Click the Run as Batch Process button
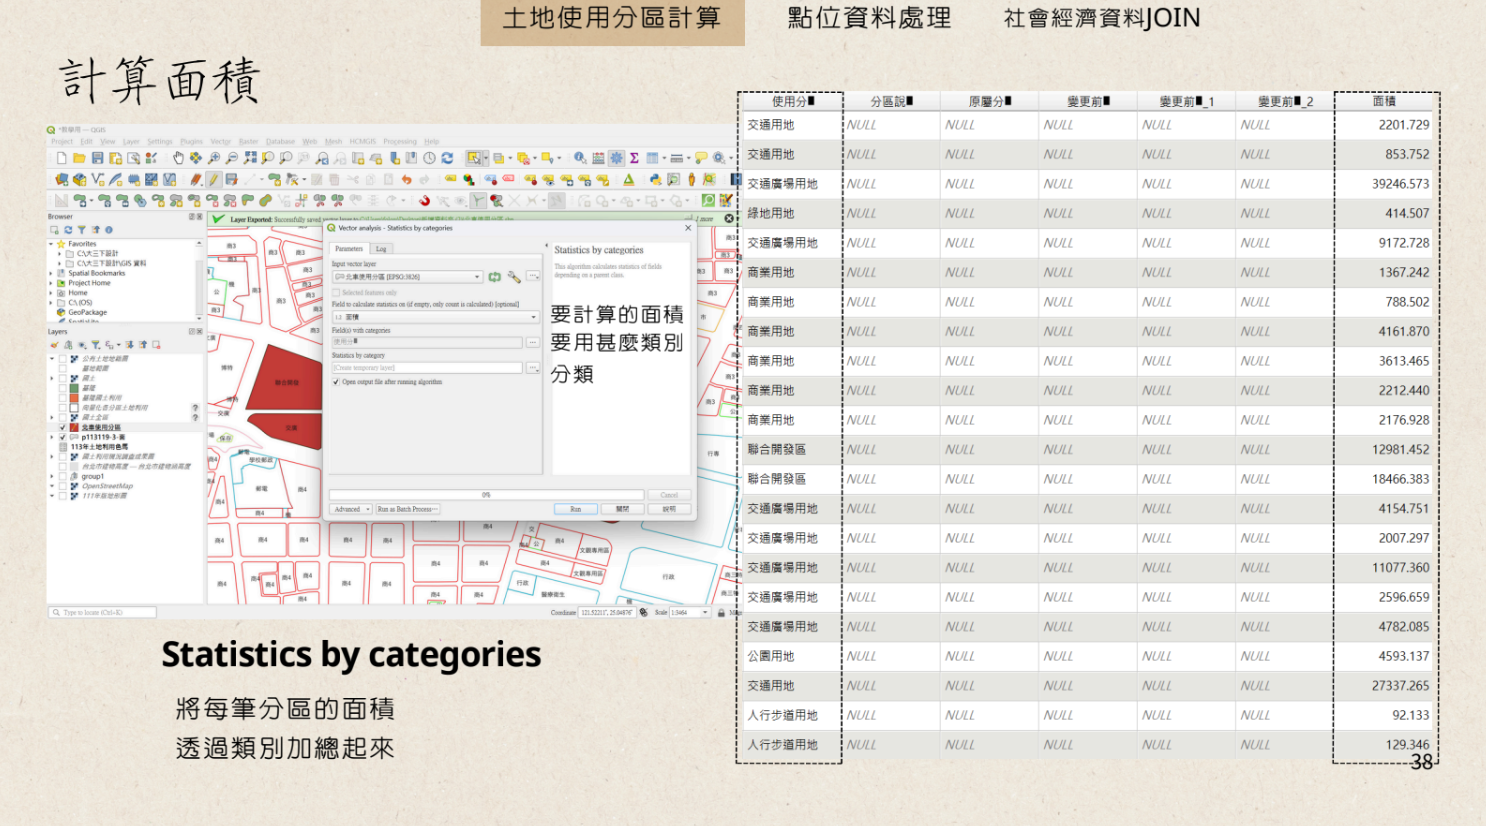Viewport: 1486px width, 826px height. 407,509
